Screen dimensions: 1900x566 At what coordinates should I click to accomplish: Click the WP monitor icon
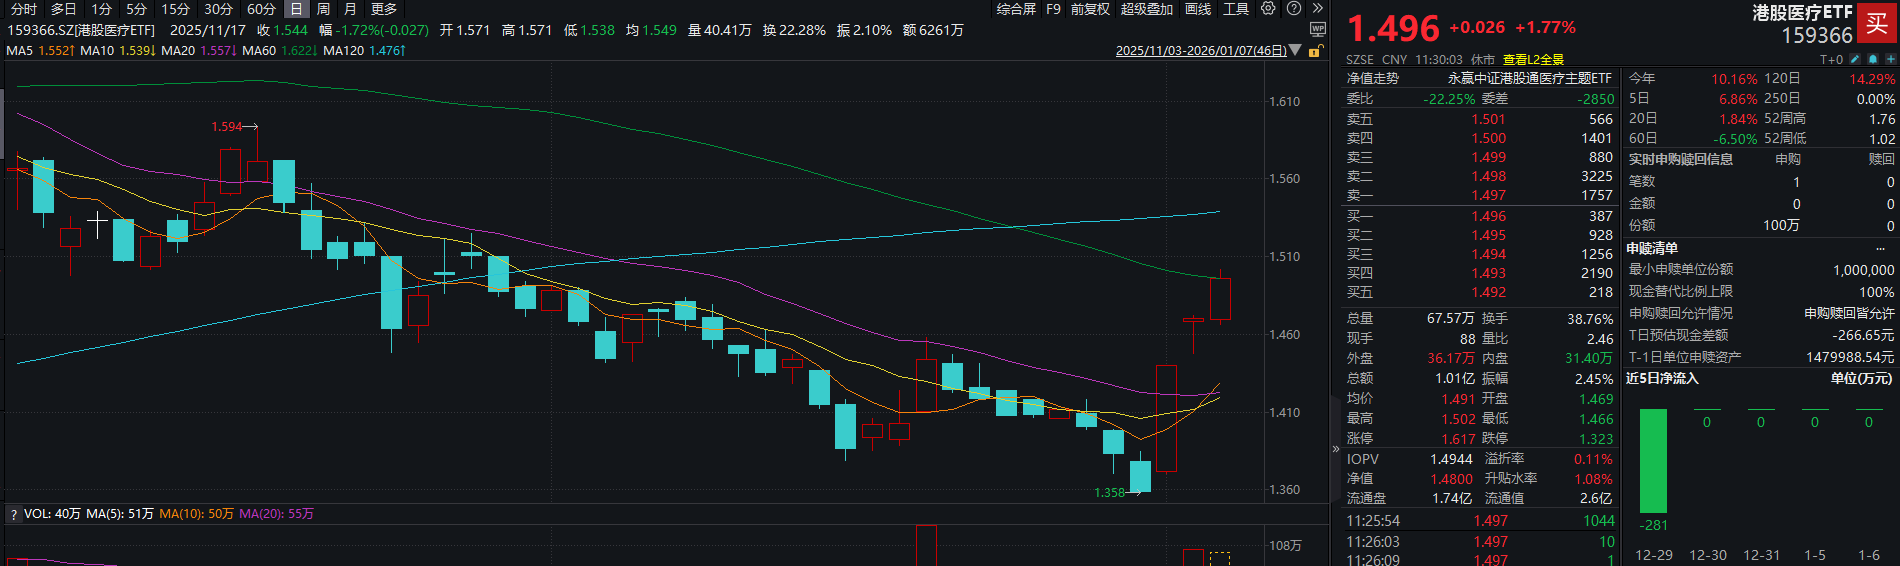point(1318,30)
